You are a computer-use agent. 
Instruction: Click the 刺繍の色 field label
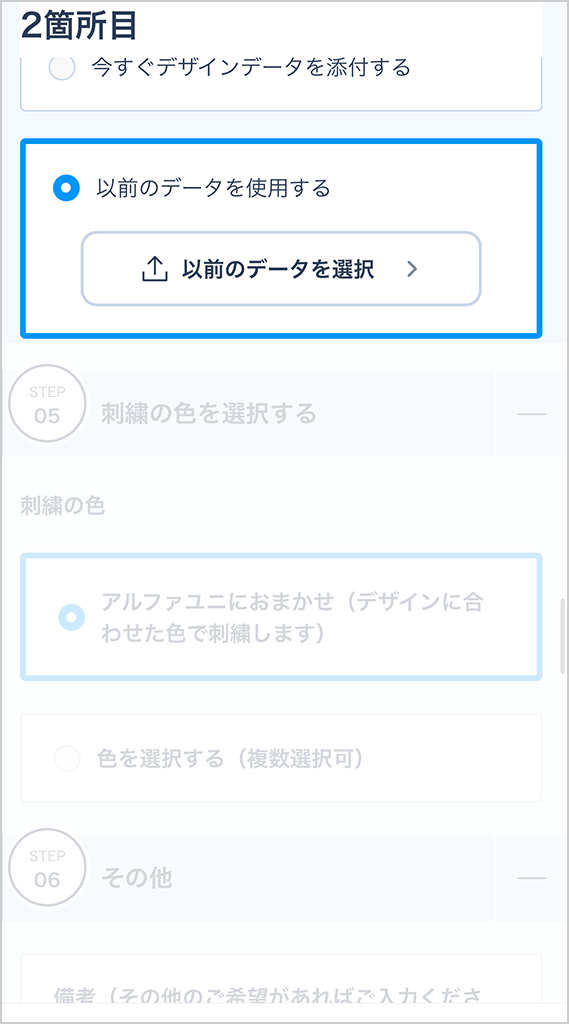coord(63,507)
